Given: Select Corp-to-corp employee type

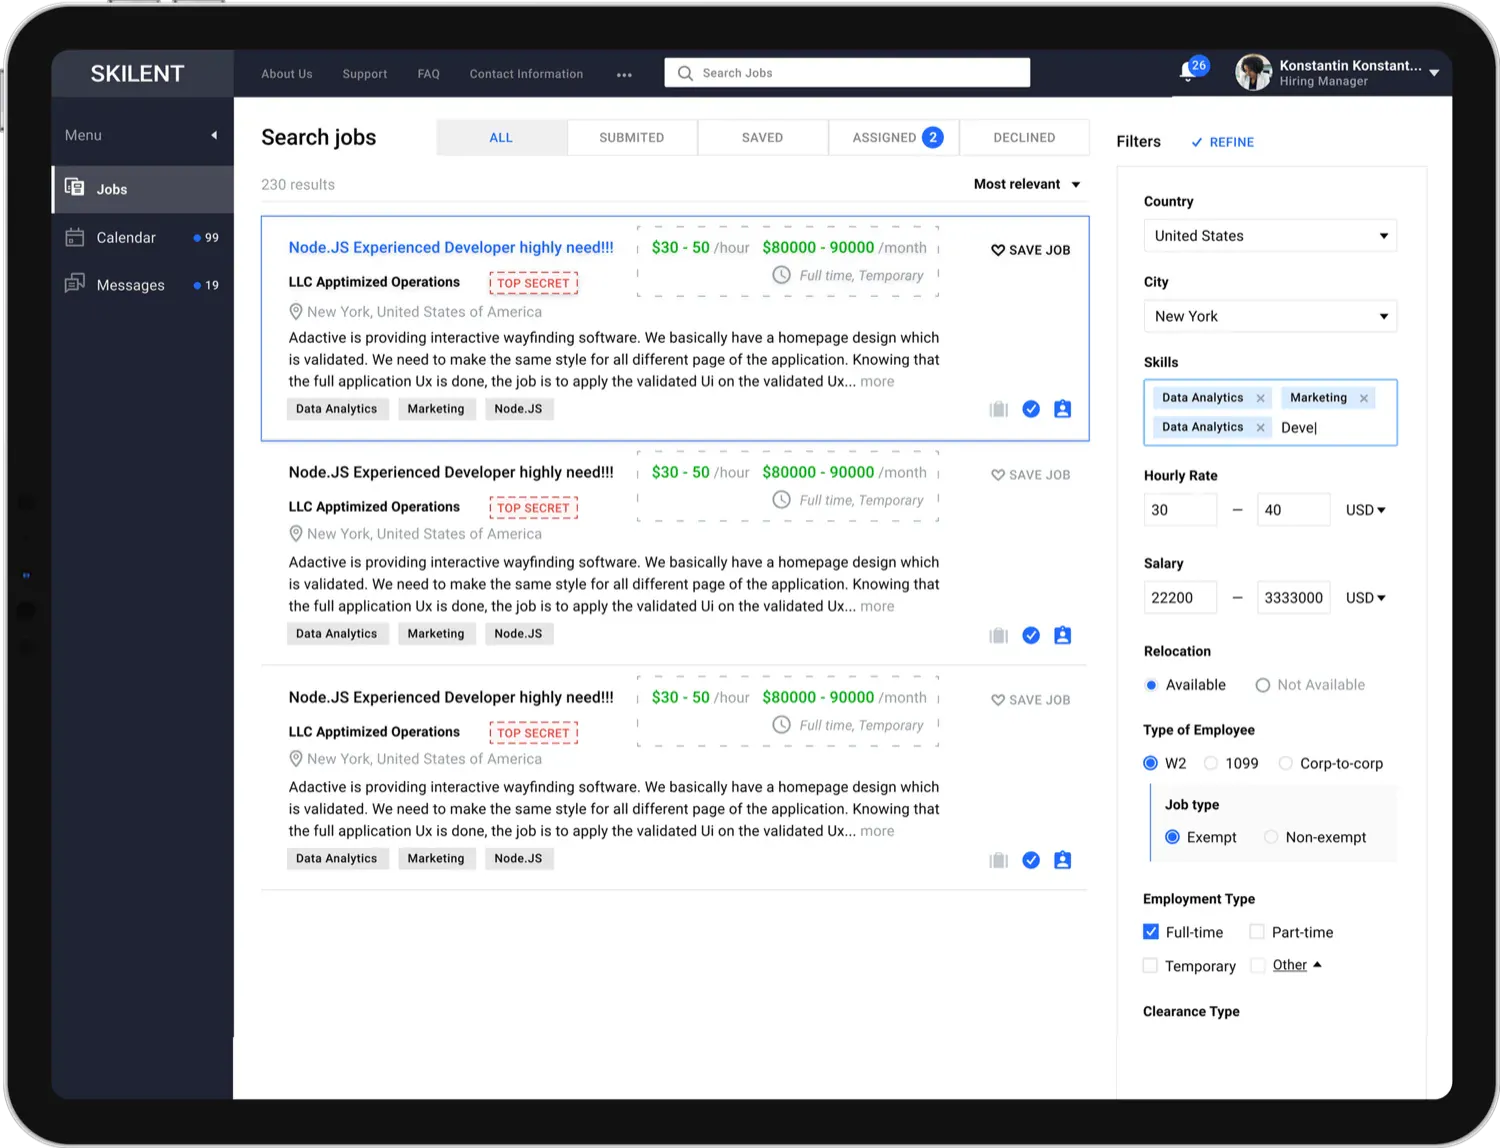Looking at the screenshot, I should (x=1286, y=763).
